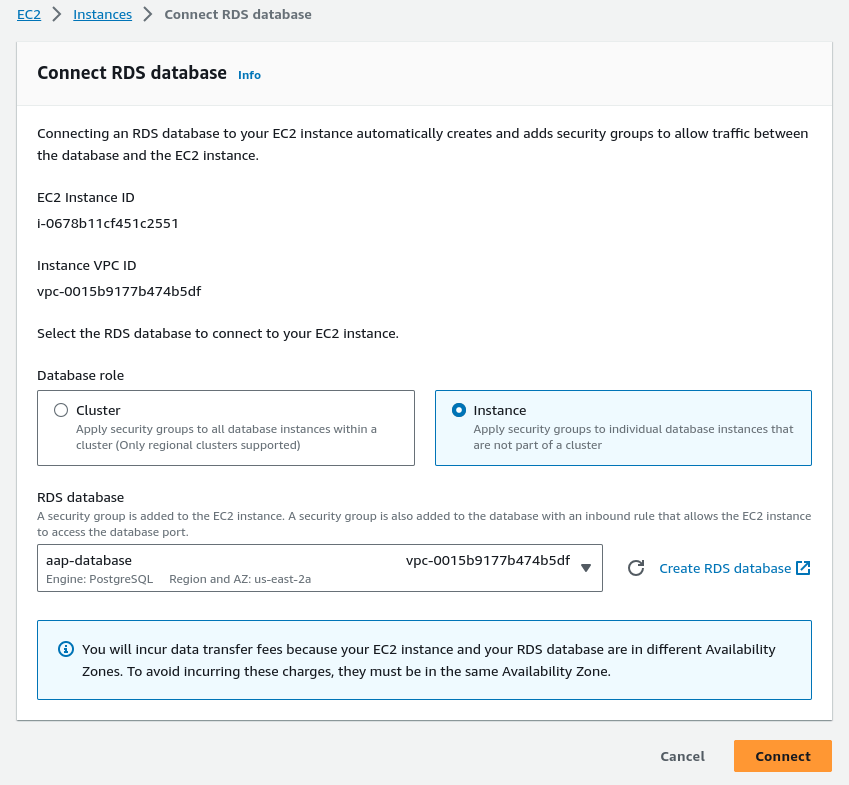Follow the Create RDS database link
This screenshot has width=849, height=785.
[x=725, y=568]
